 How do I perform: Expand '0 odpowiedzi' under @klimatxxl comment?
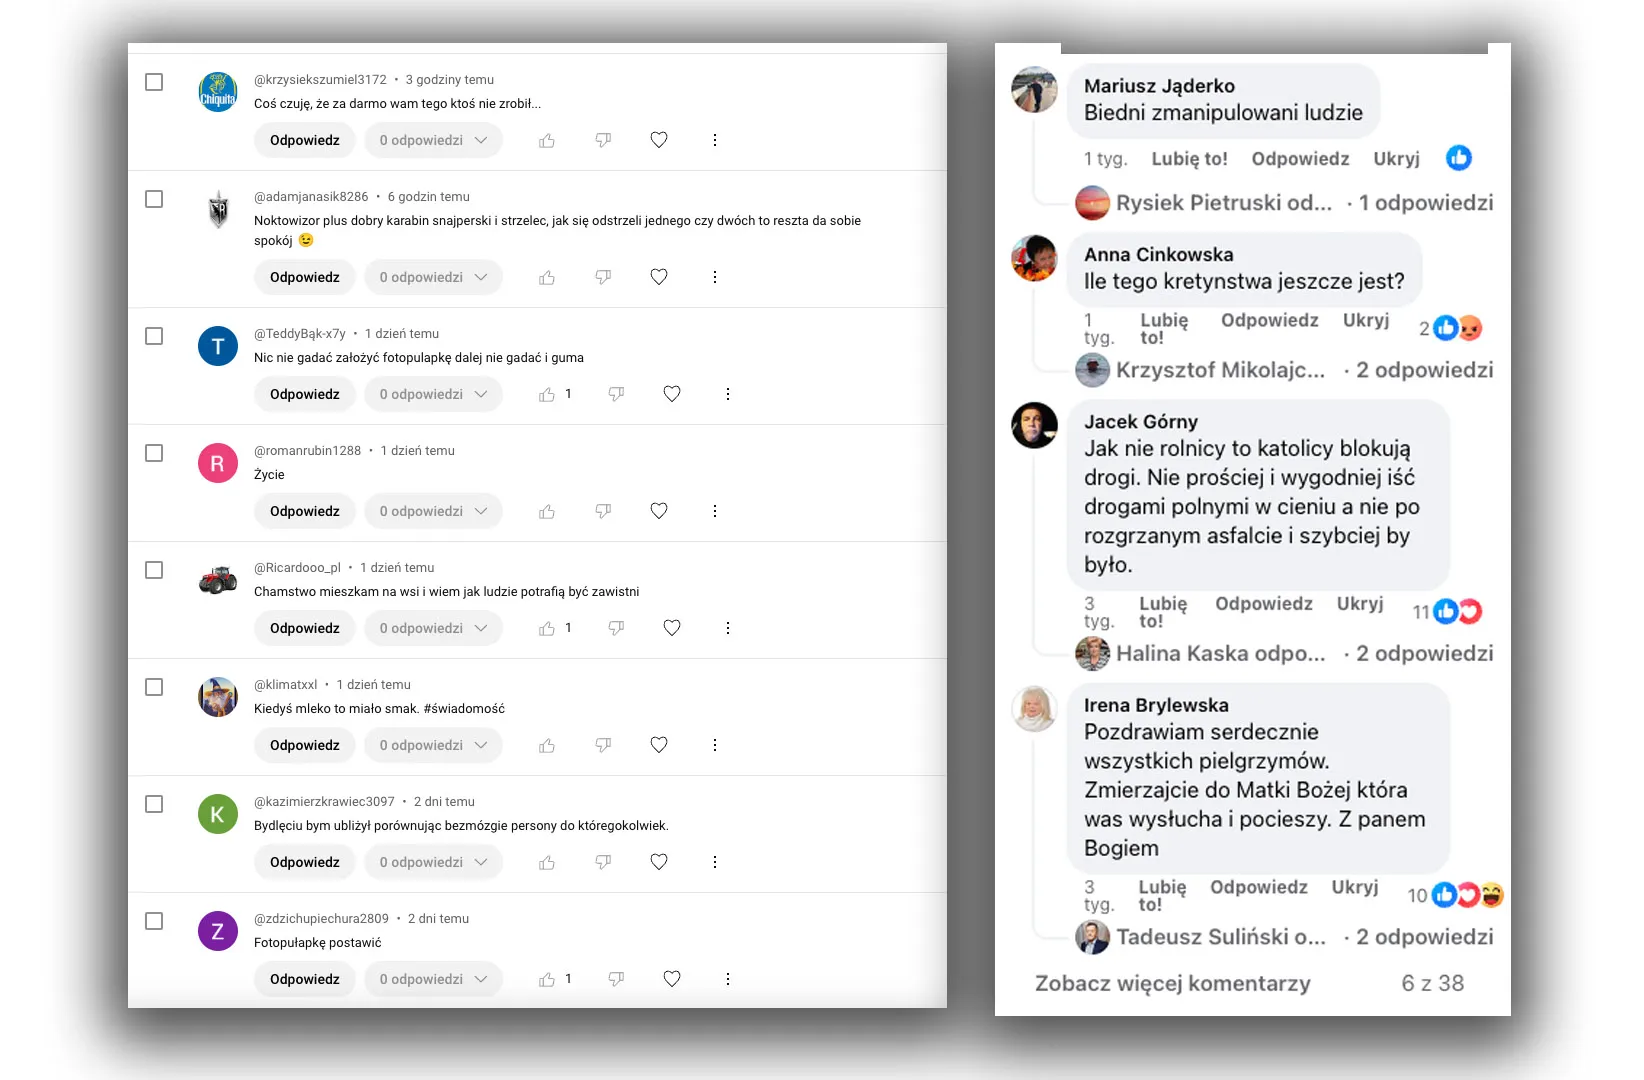tap(433, 746)
